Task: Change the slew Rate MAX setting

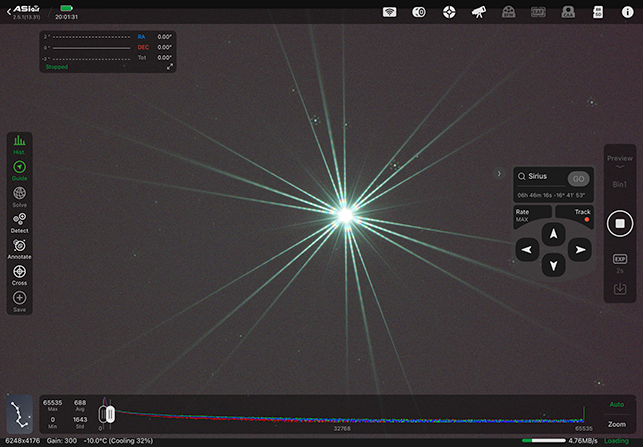Action: [524, 215]
